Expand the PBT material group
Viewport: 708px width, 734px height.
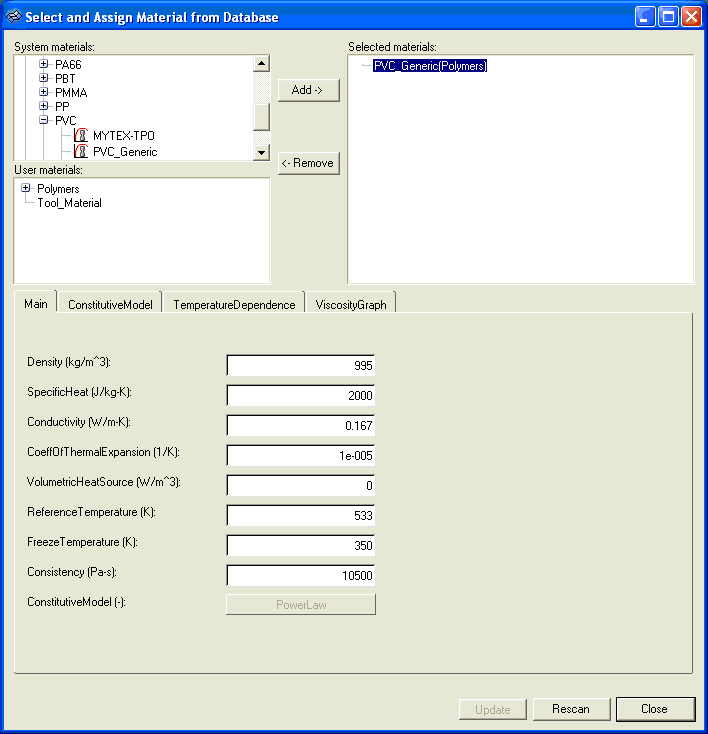(44, 78)
